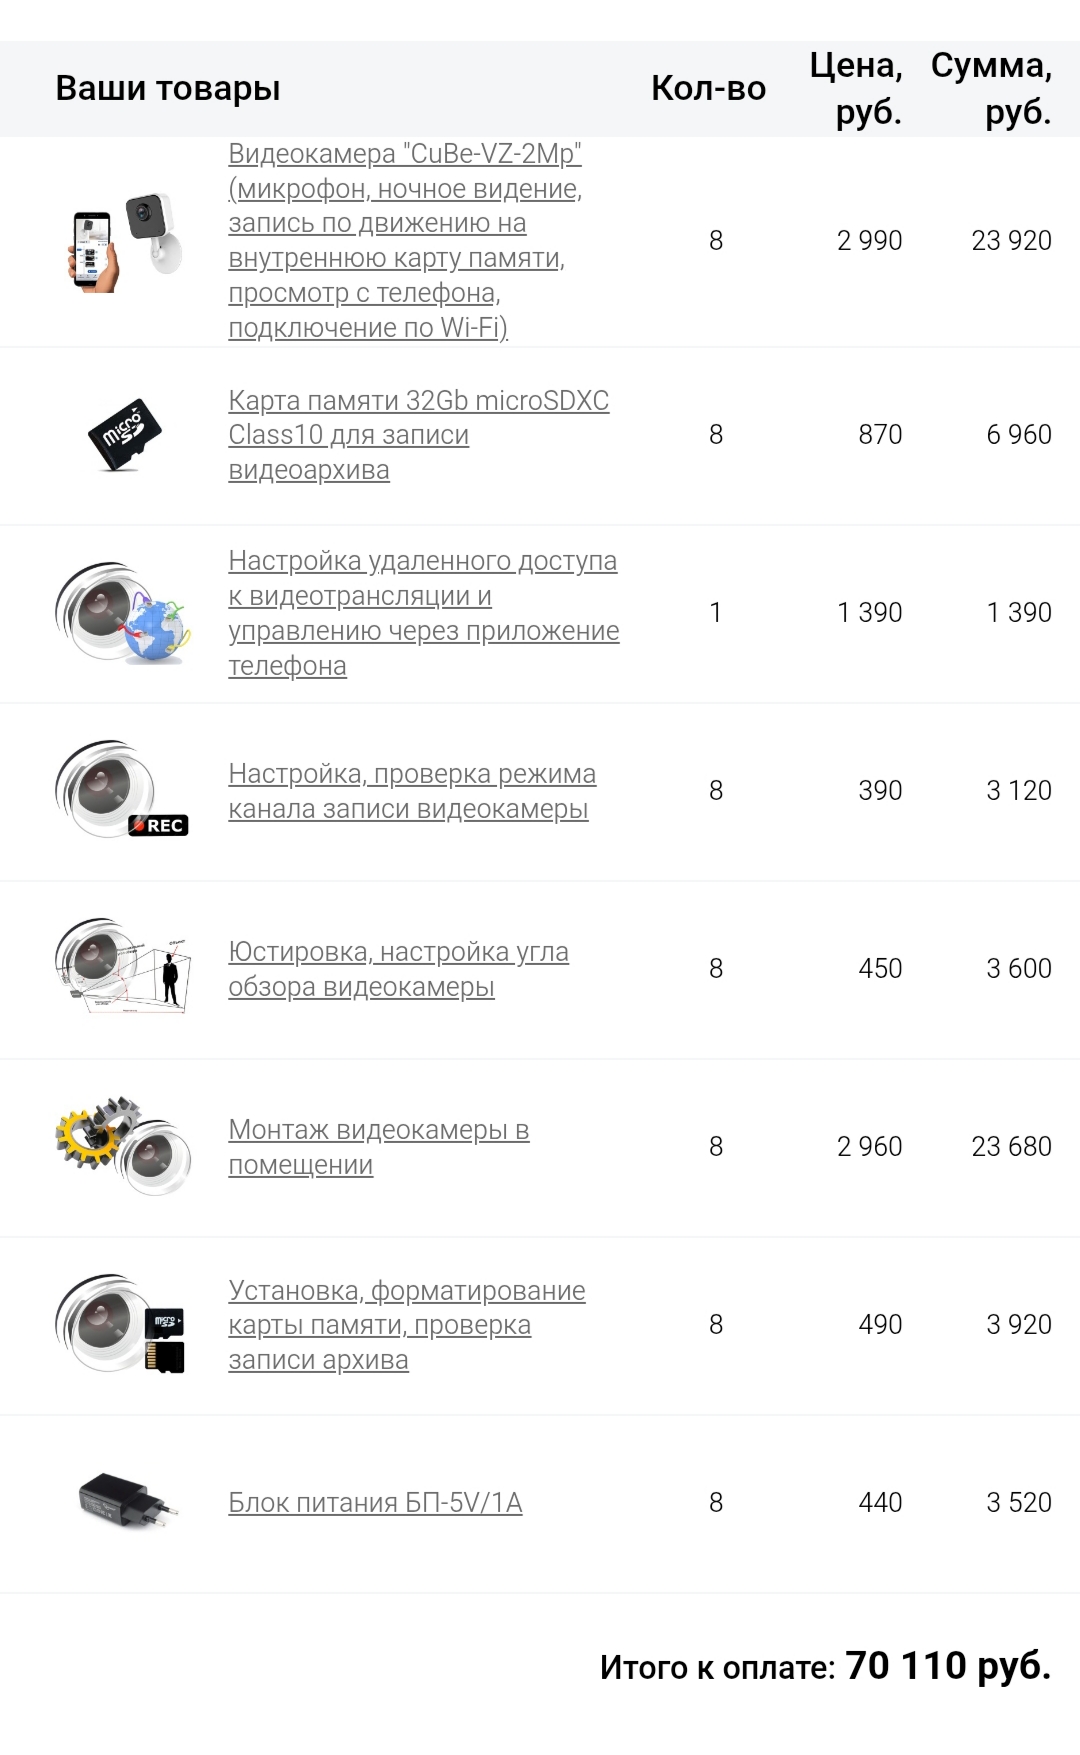
Task: Click the remote access globe camera icon
Action: (x=123, y=613)
